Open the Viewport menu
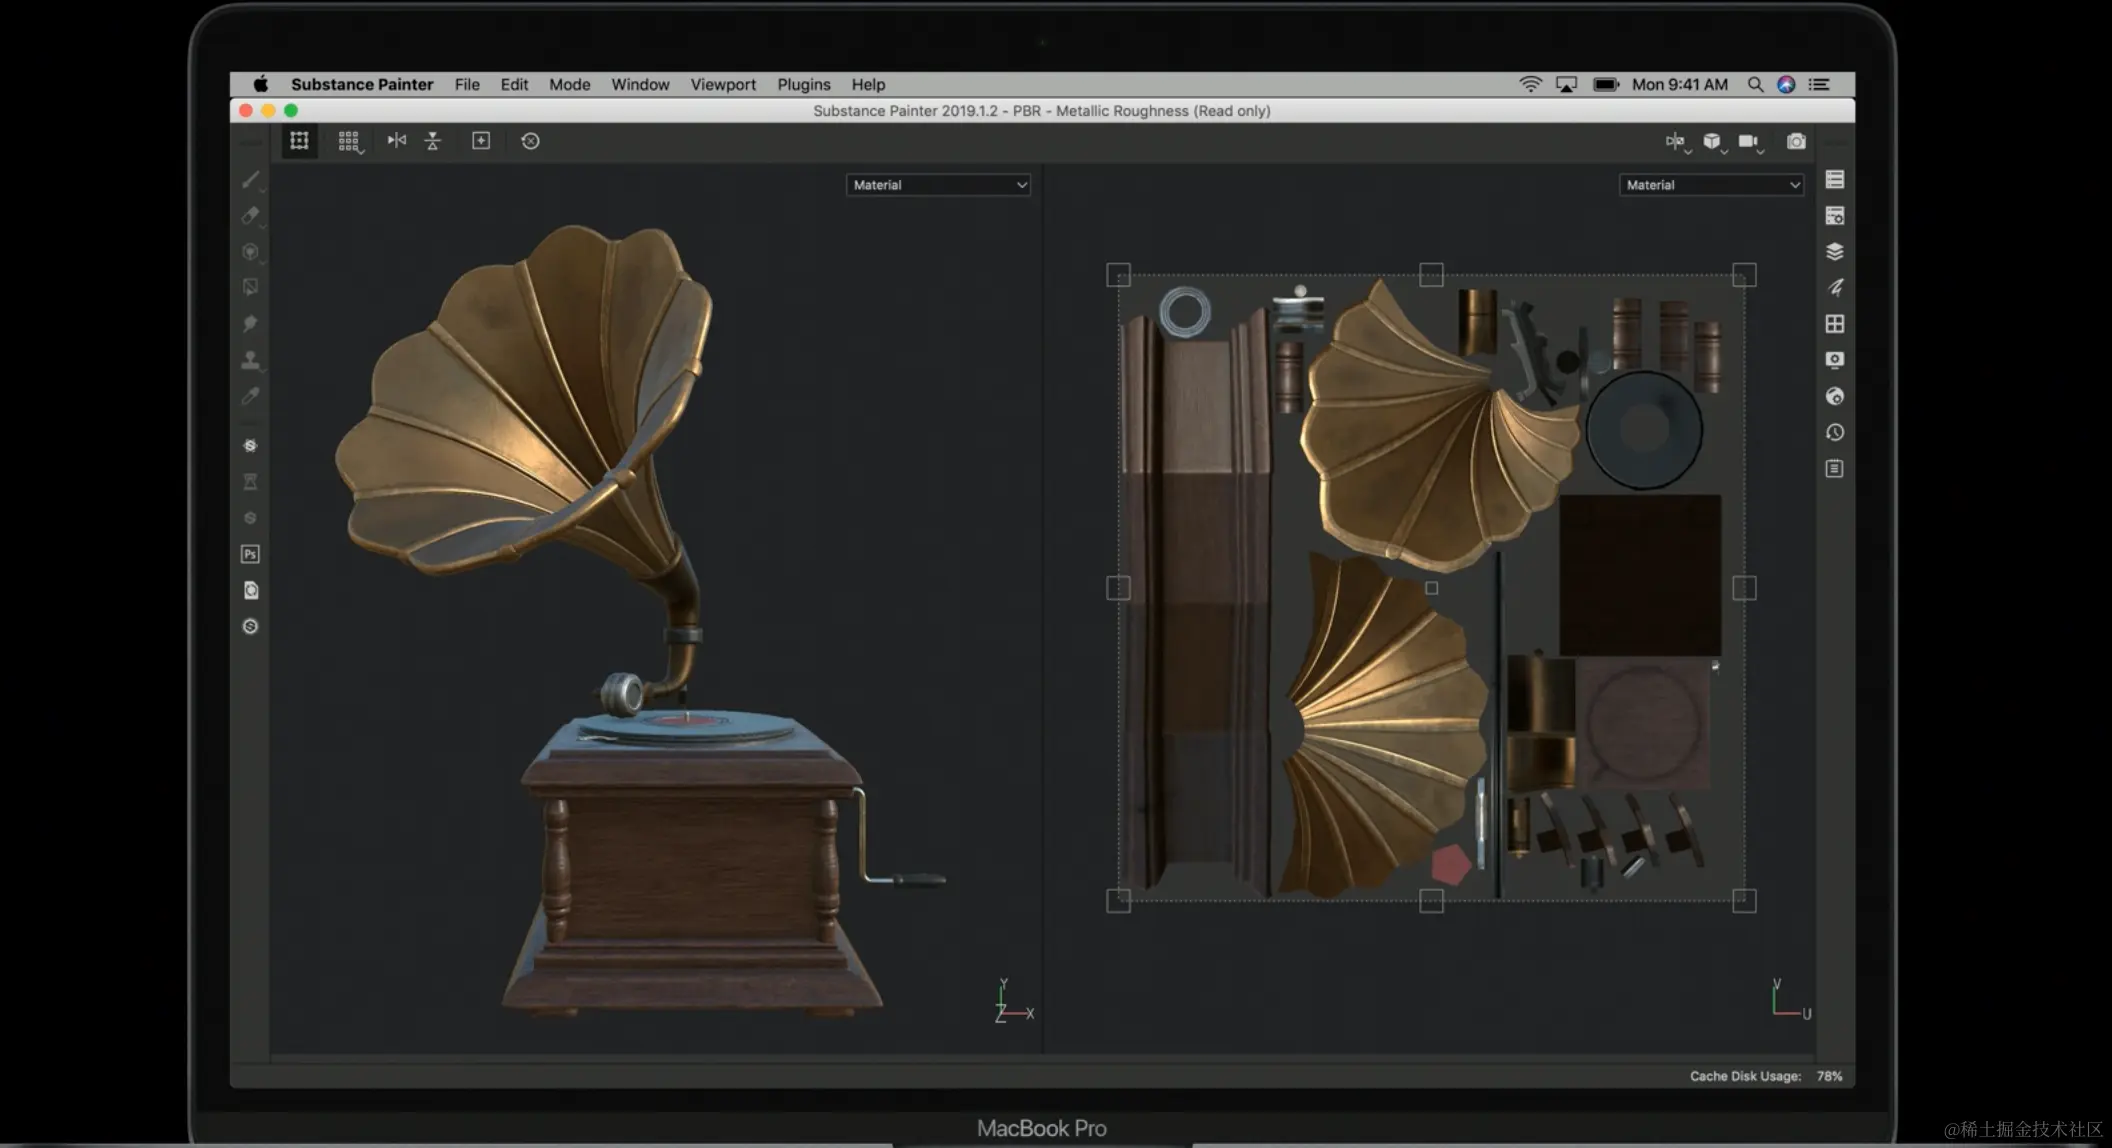The image size is (2112, 1148). coord(723,85)
